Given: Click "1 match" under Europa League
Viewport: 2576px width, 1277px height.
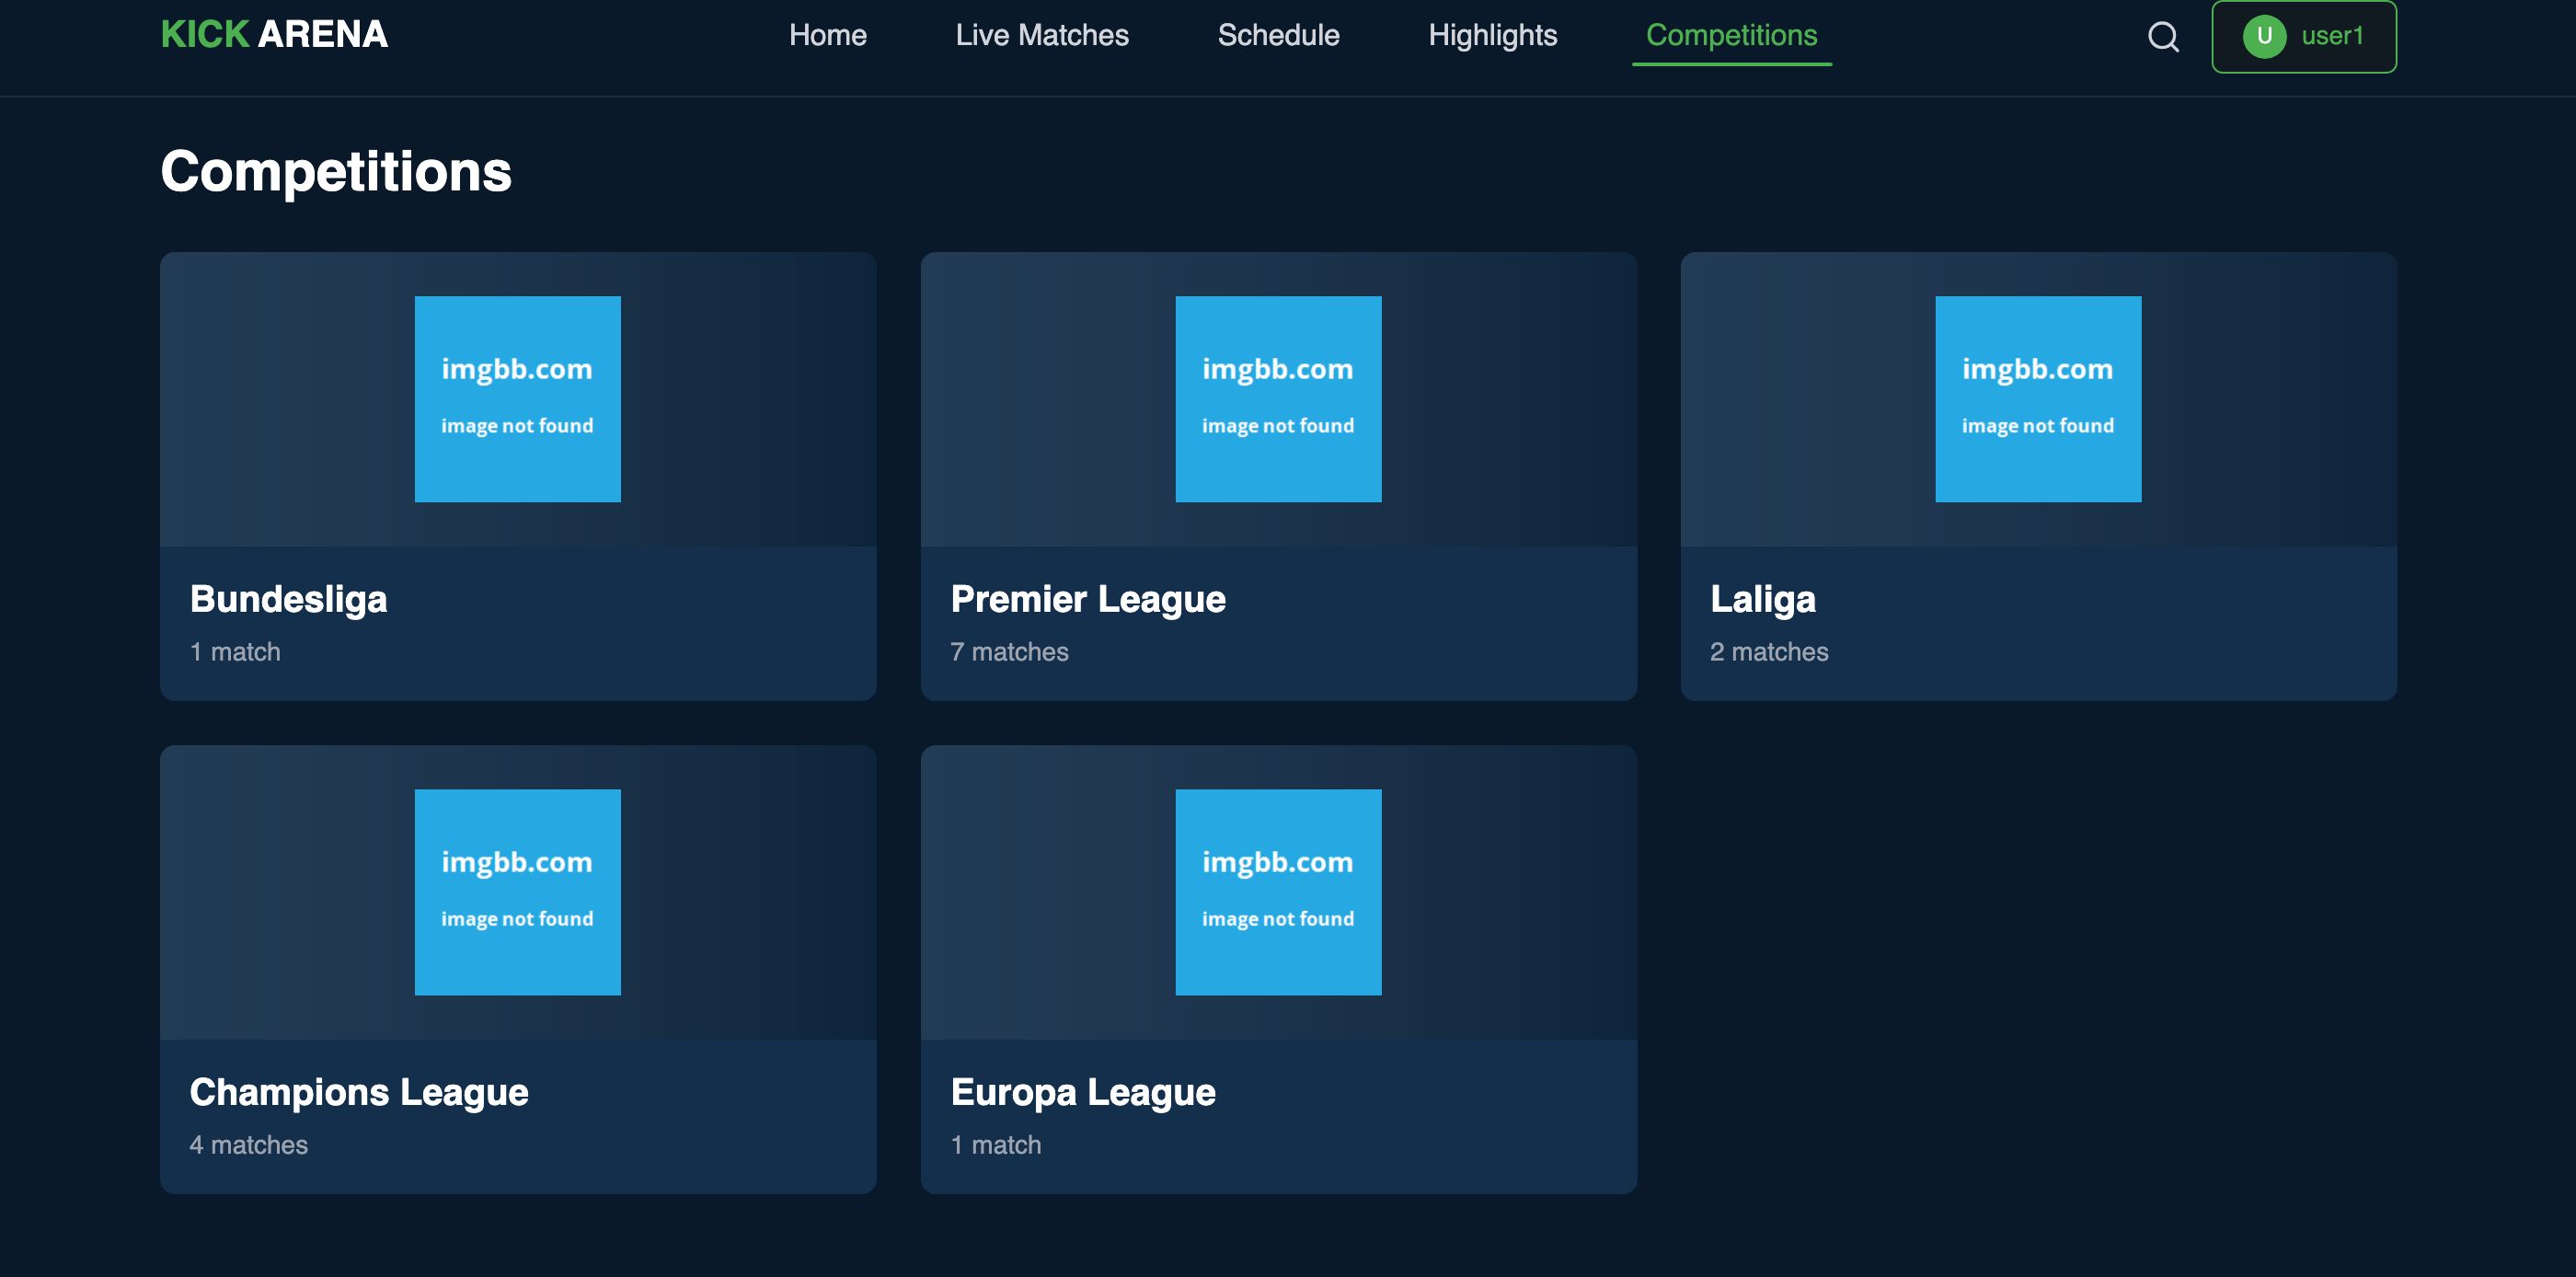Looking at the screenshot, I should coord(996,1145).
